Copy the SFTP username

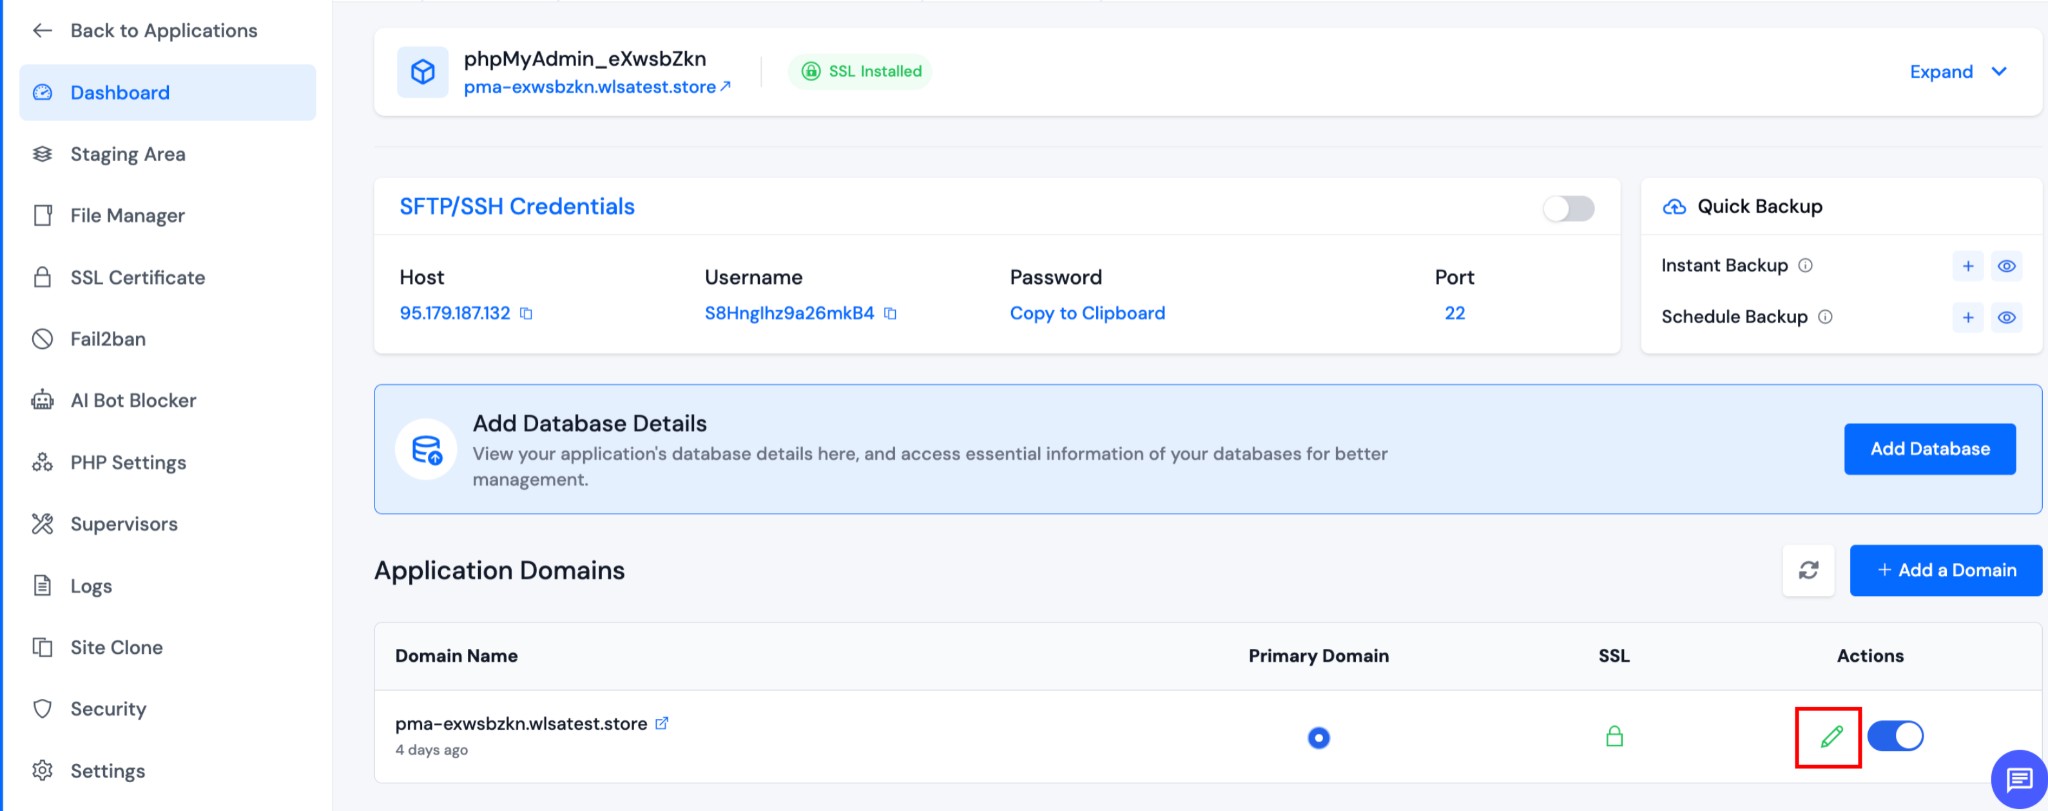890,314
